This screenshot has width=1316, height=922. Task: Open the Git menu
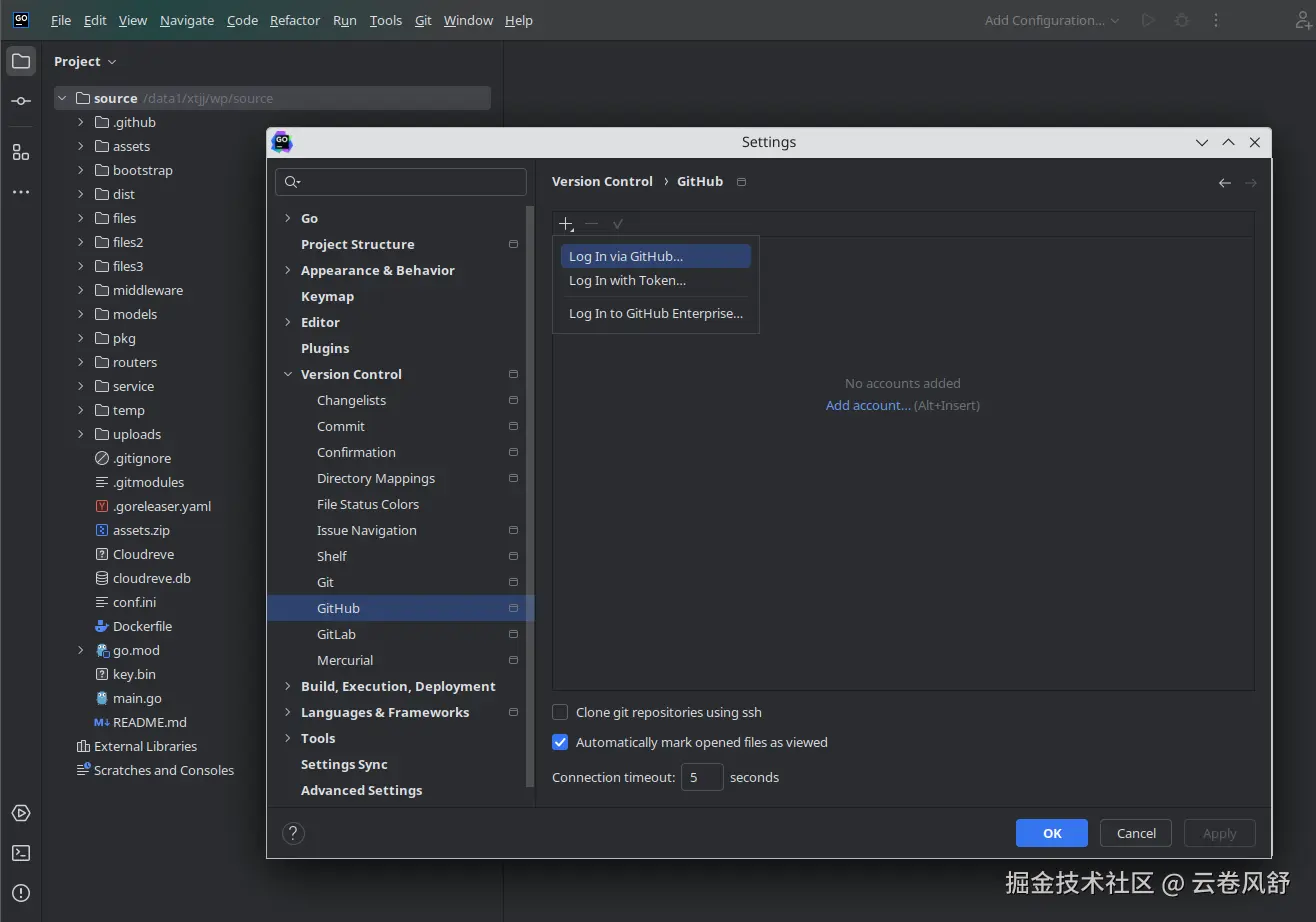coord(423,20)
